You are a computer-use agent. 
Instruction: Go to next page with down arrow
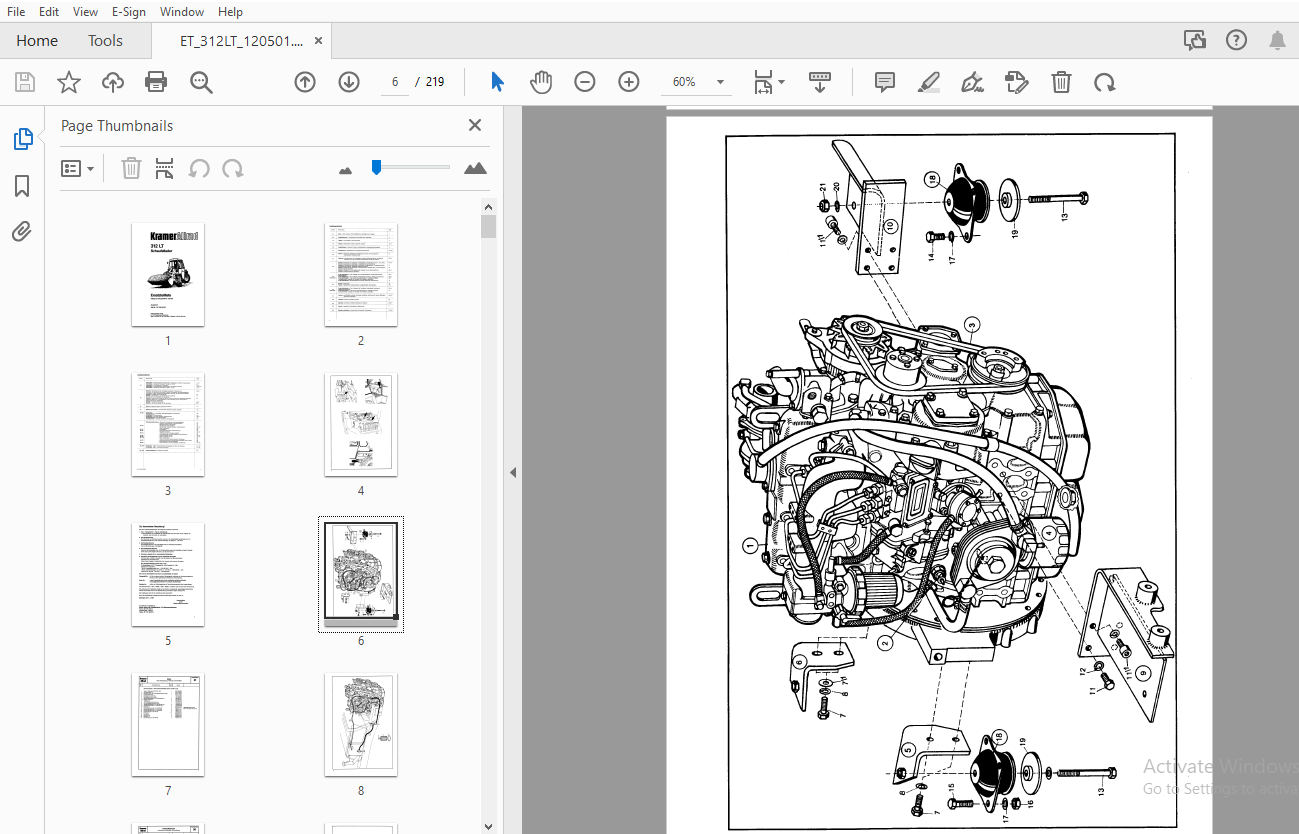point(349,82)
